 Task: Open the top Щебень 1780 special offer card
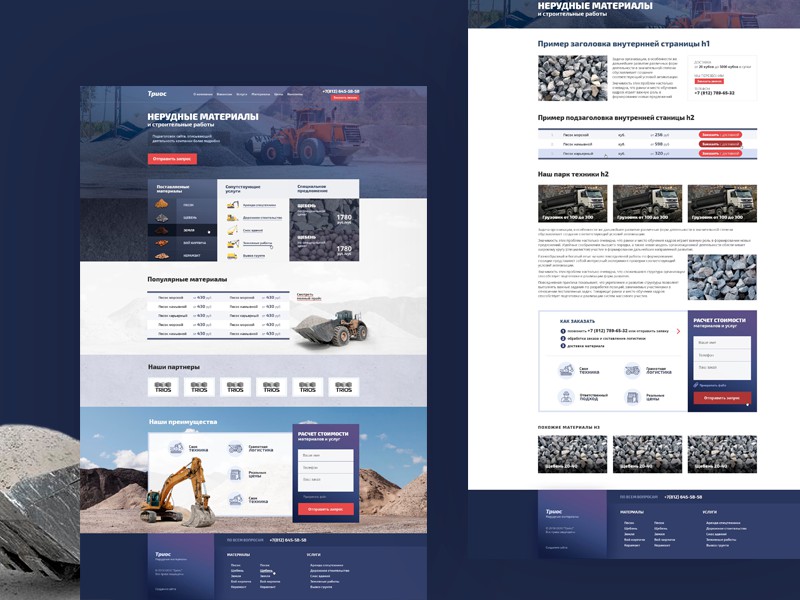click(x=324, y=214)
